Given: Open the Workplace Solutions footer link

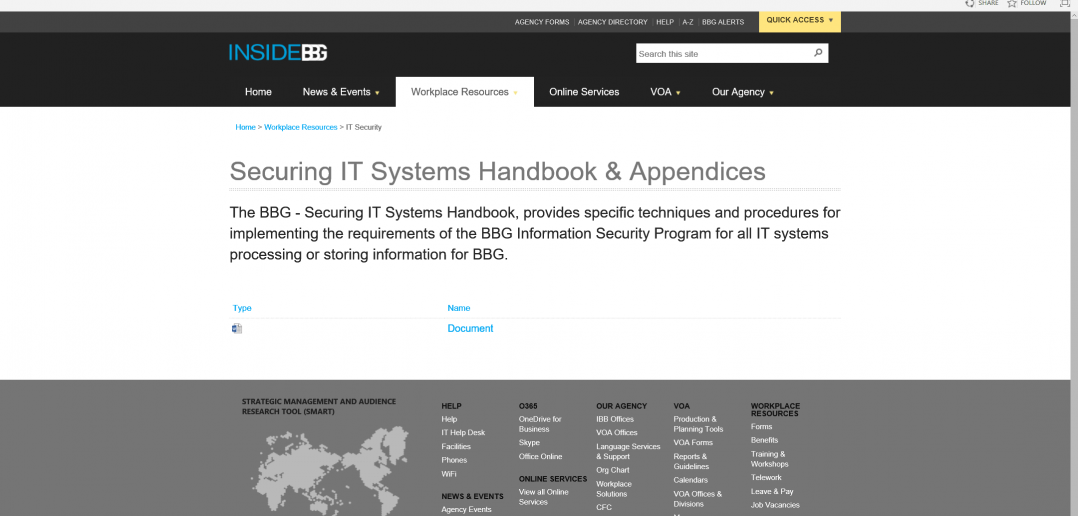Looking at the screenshot, I should pos(614,489).
